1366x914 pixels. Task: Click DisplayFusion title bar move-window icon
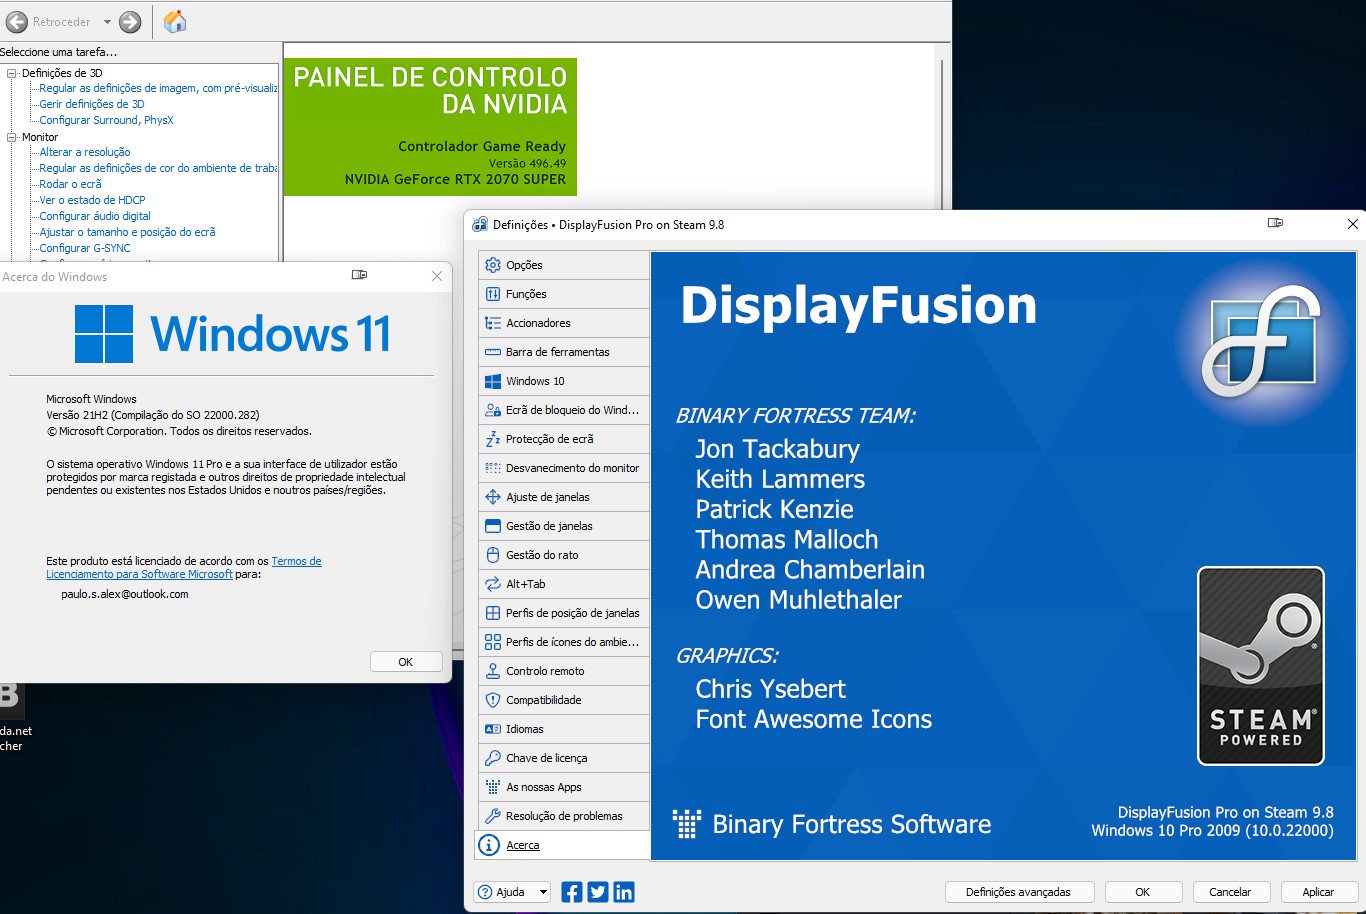(1275, 224)
